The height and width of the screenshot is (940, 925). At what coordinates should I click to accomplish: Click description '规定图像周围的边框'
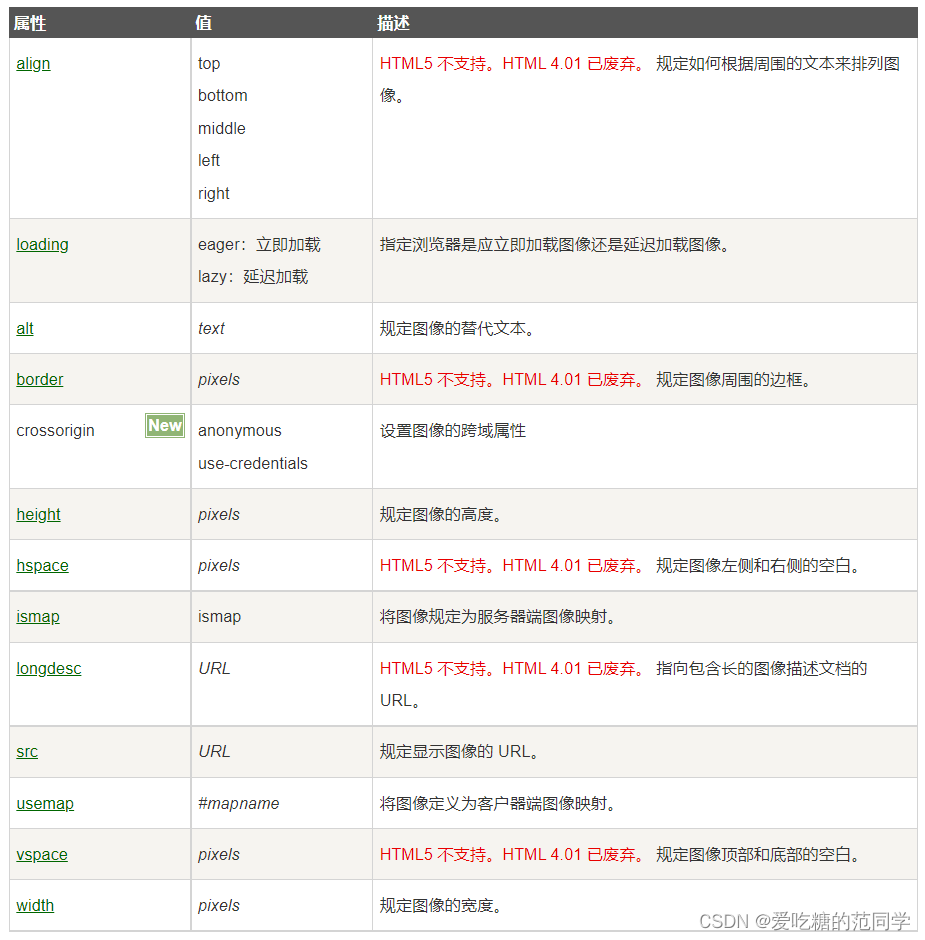732,379
